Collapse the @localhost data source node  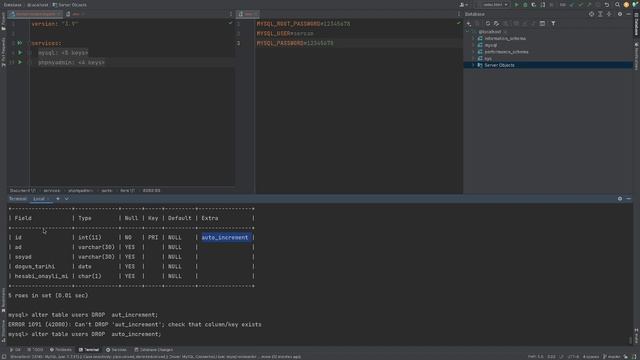(468, 31)
